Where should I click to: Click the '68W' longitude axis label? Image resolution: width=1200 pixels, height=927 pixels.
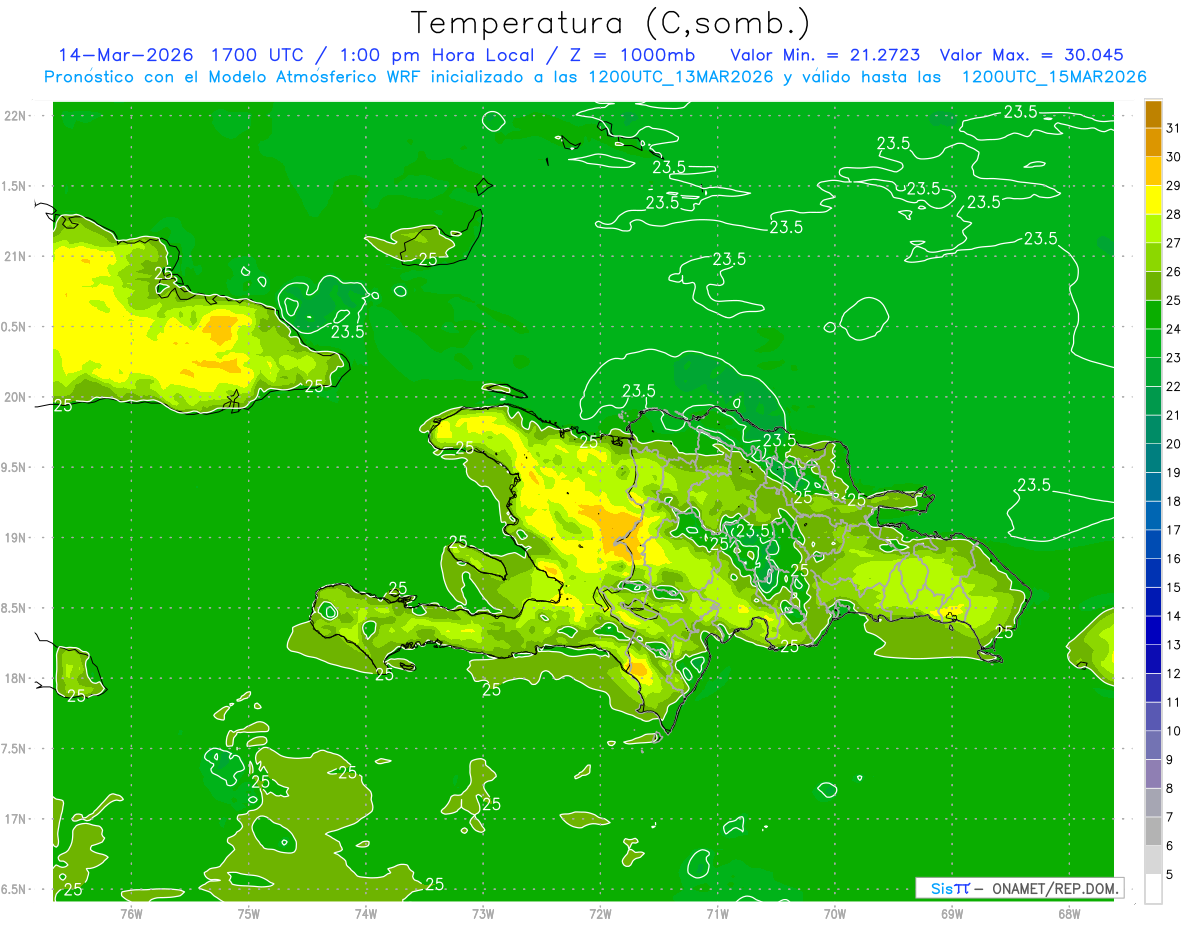(x=1069, y=912)
